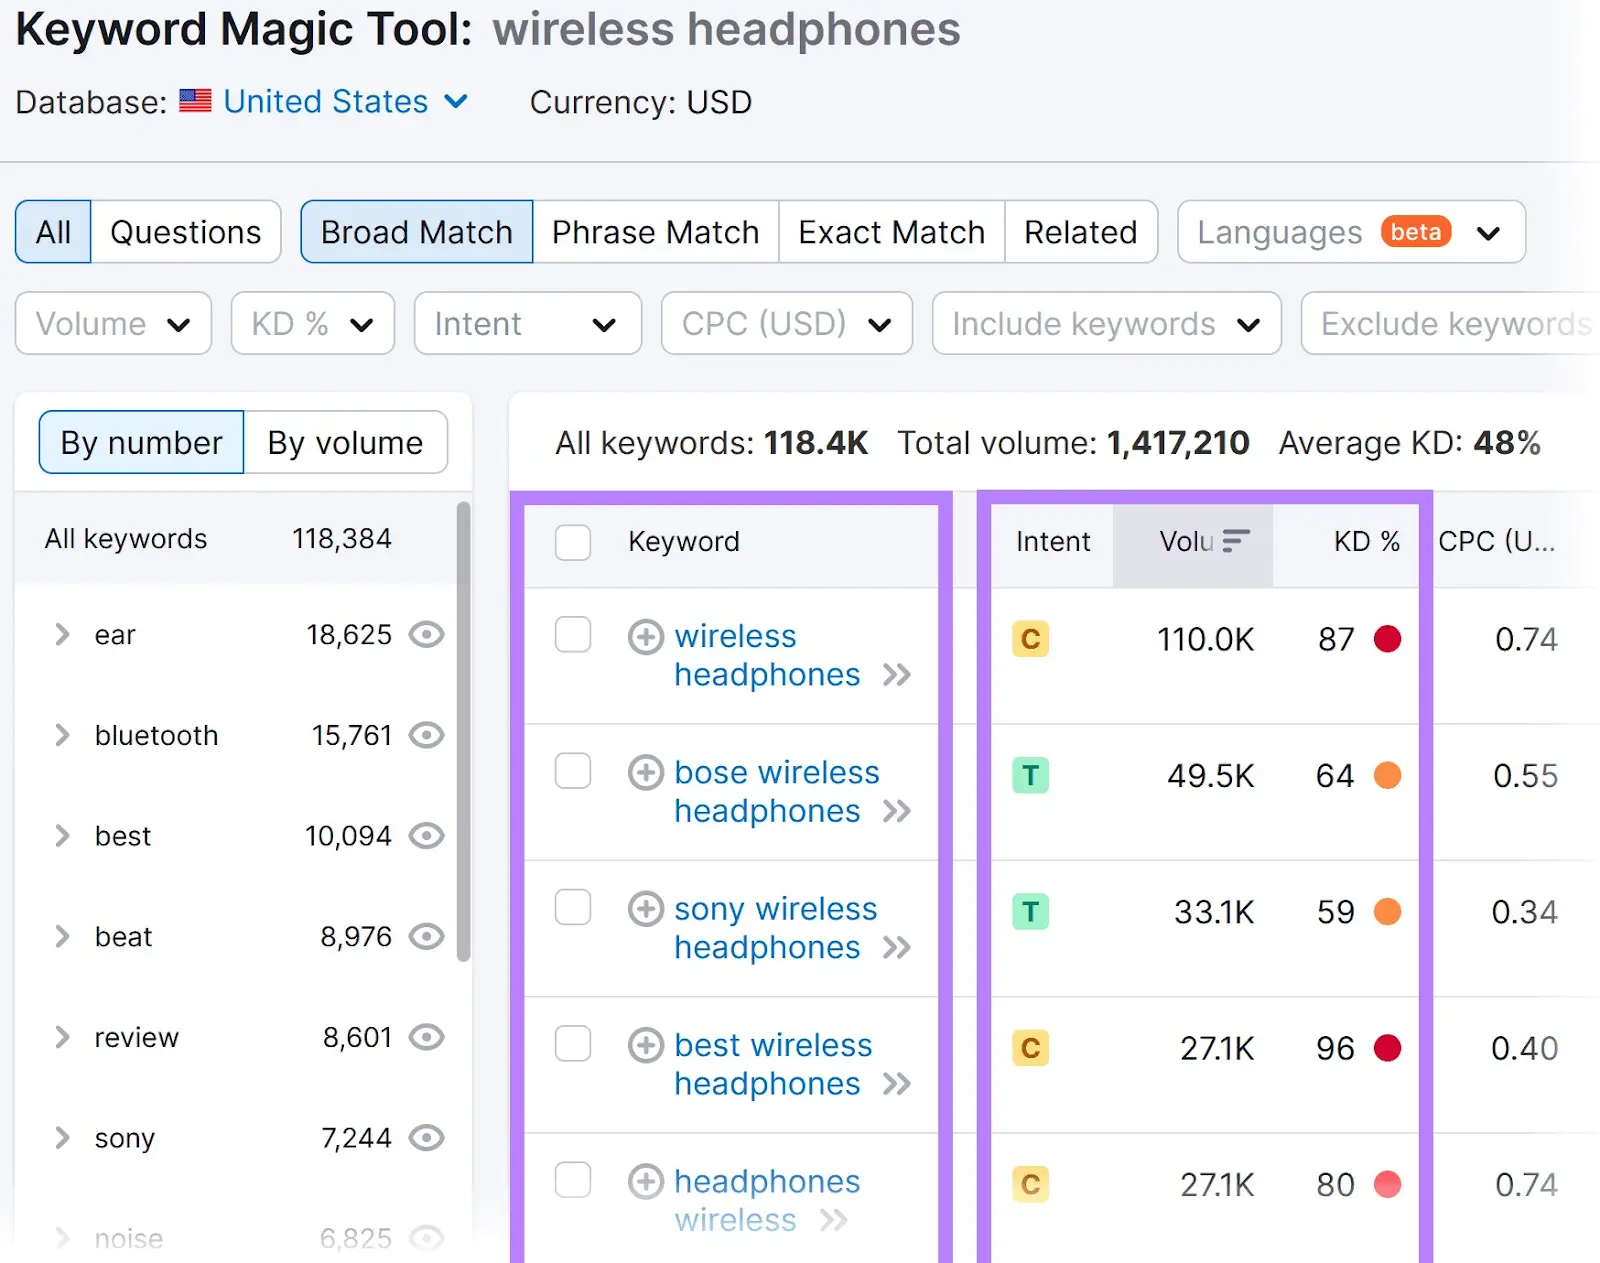Click the "C" intent badge for wireless headphones
This screenshot has width=1600, height=1263.
tap(1030, 639)
